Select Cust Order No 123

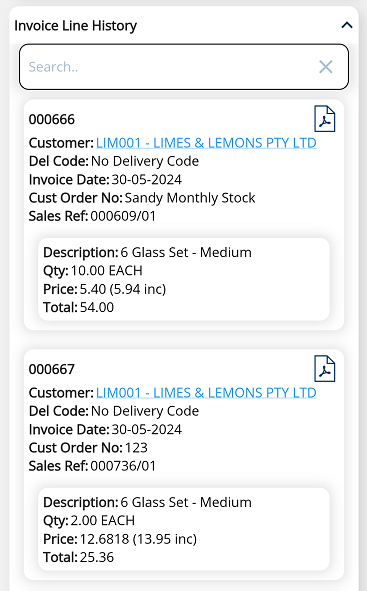pos(136,448)
